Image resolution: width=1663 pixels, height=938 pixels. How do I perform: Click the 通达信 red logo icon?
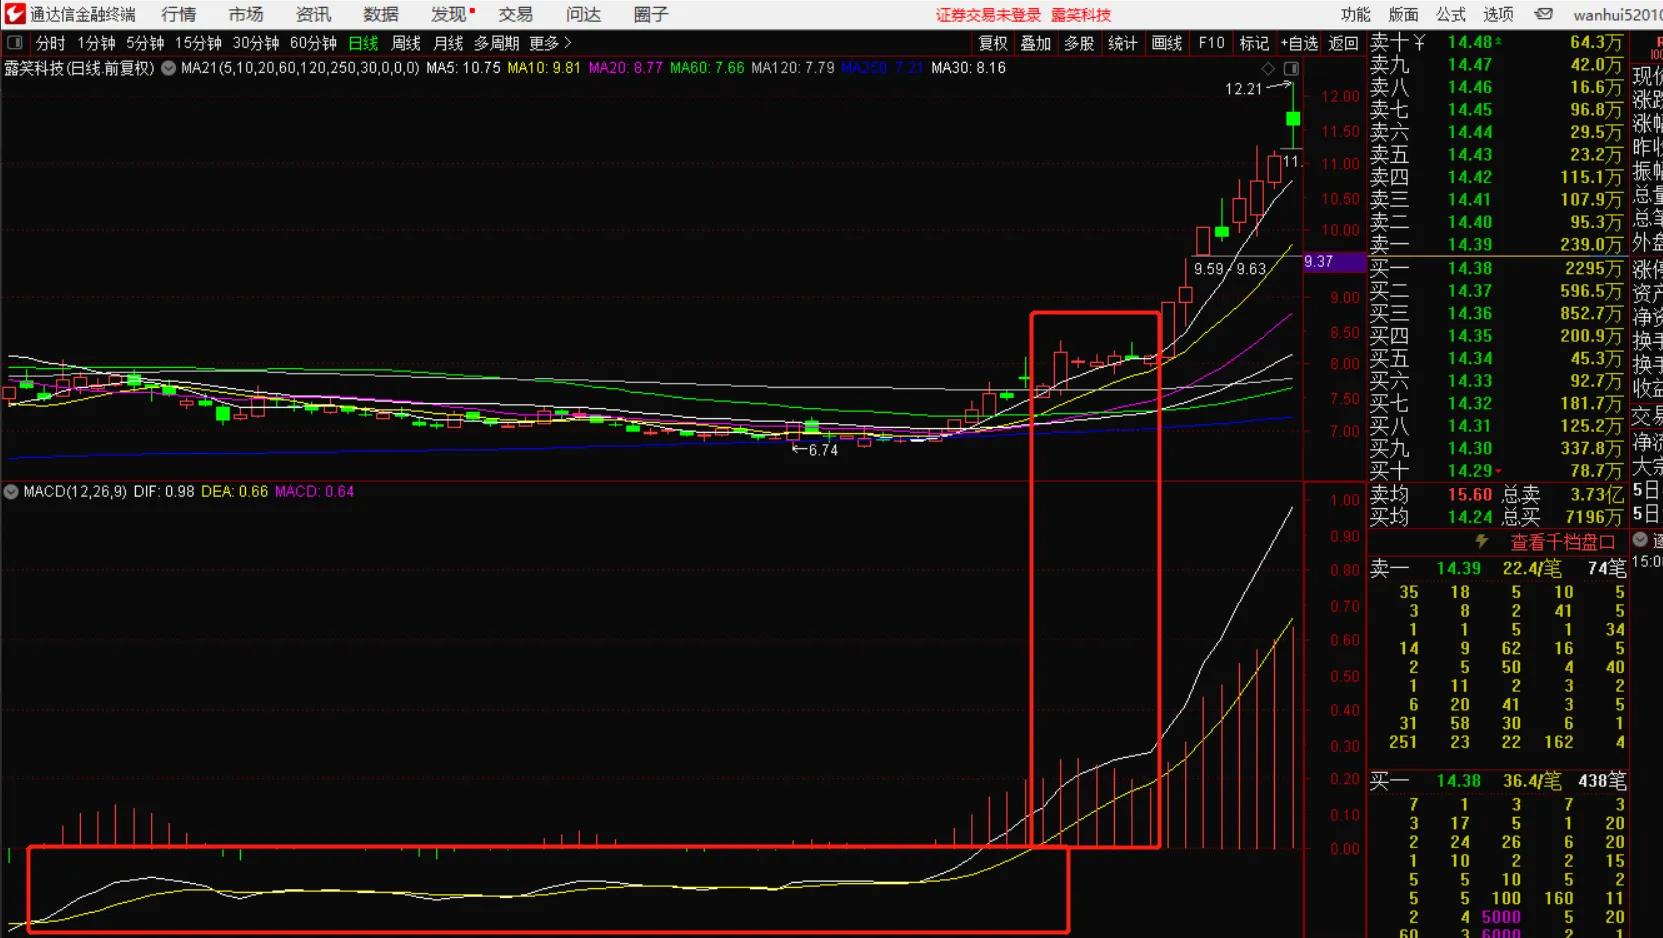(x=15, y=14)
